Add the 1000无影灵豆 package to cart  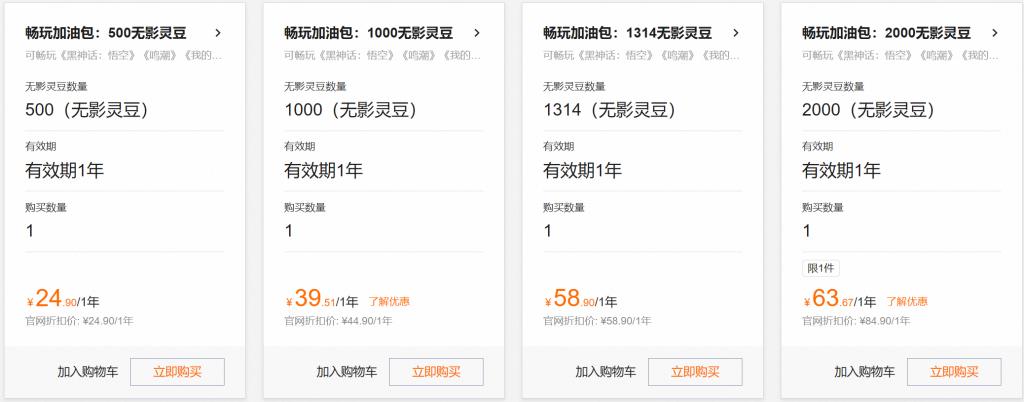tap(347, 372)
